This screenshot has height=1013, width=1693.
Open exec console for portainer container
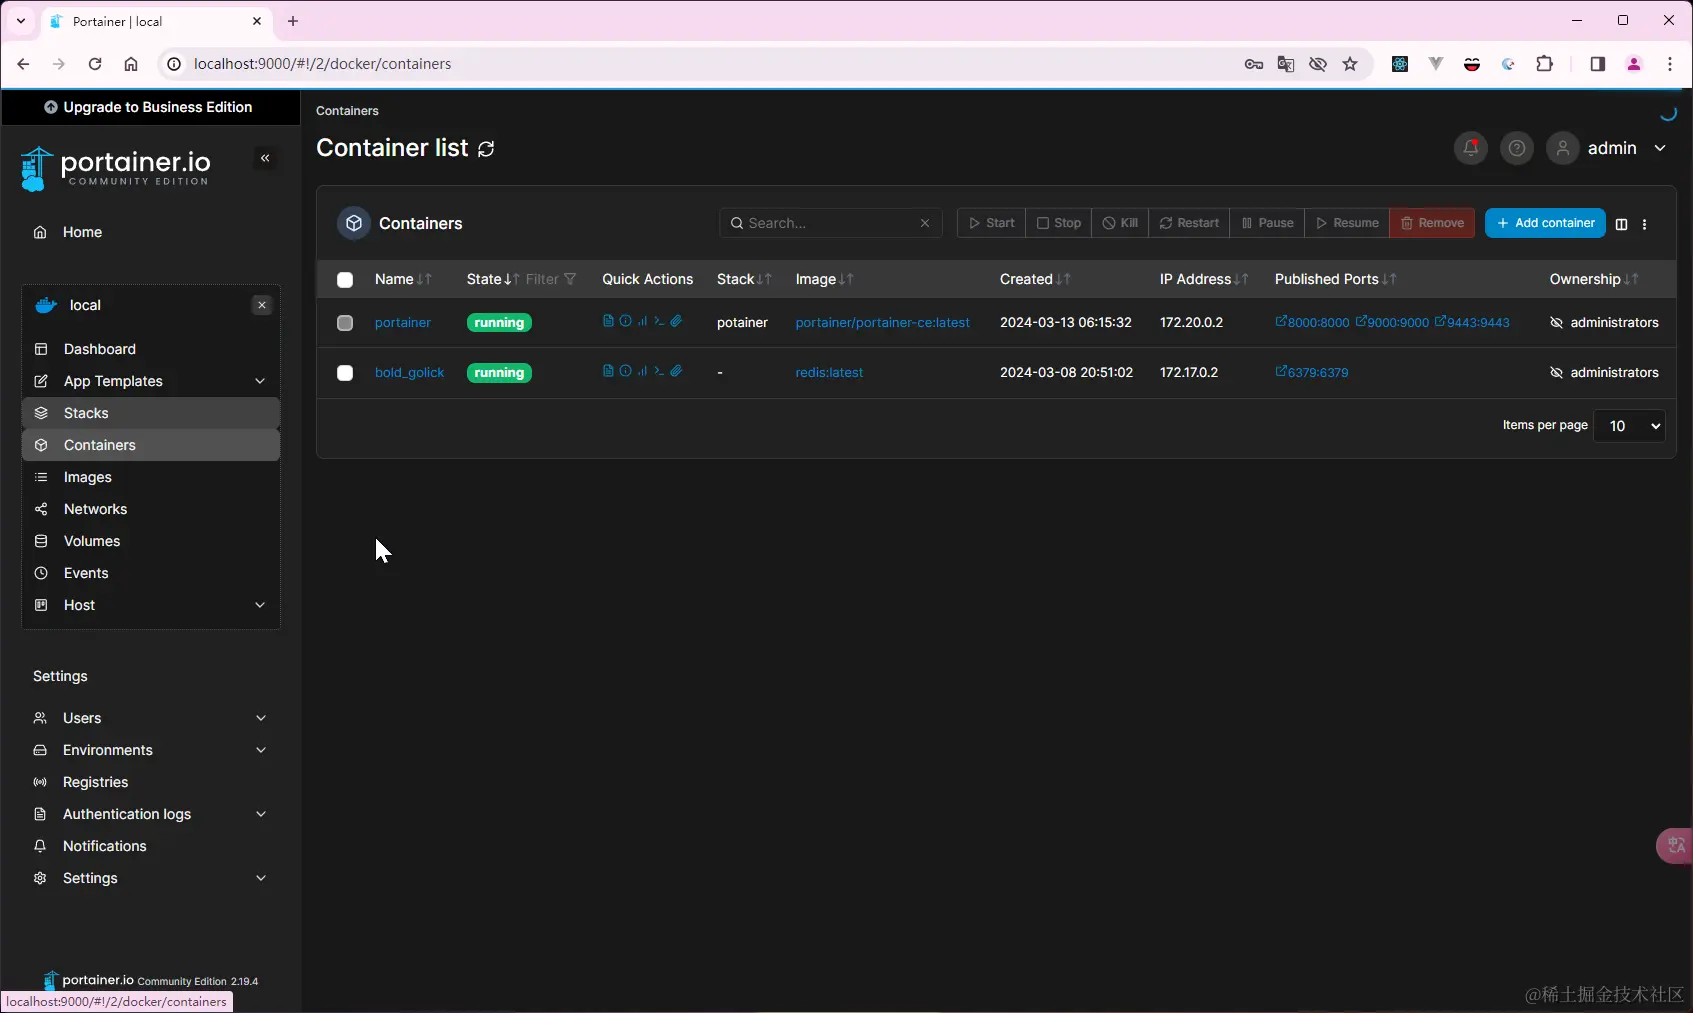point(659,321)
